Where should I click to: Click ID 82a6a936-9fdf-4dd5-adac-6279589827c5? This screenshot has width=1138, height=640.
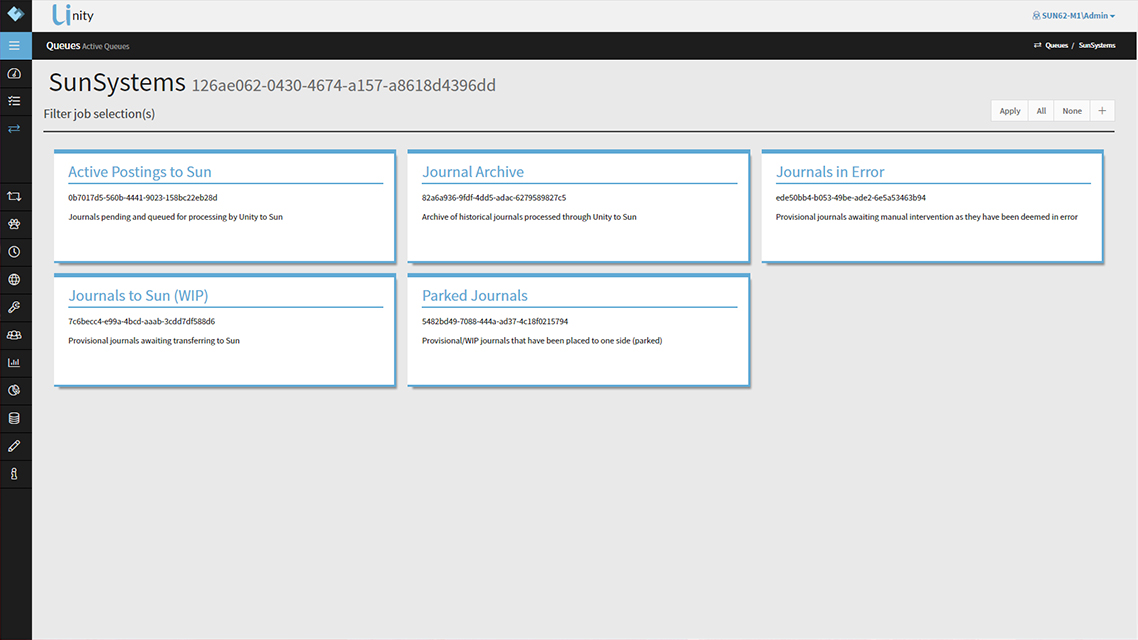(494, 197)
